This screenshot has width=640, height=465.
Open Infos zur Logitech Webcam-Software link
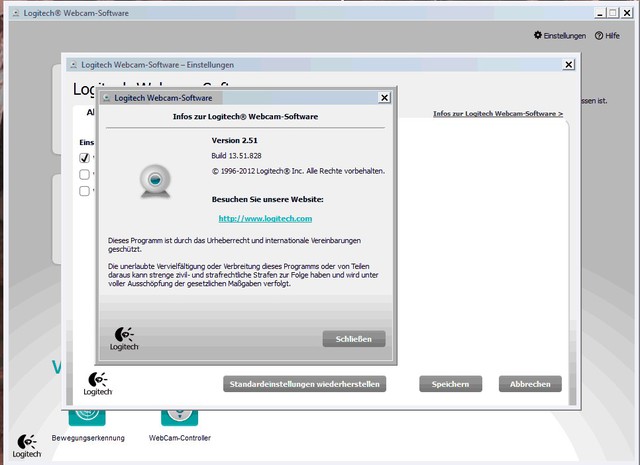498,113
